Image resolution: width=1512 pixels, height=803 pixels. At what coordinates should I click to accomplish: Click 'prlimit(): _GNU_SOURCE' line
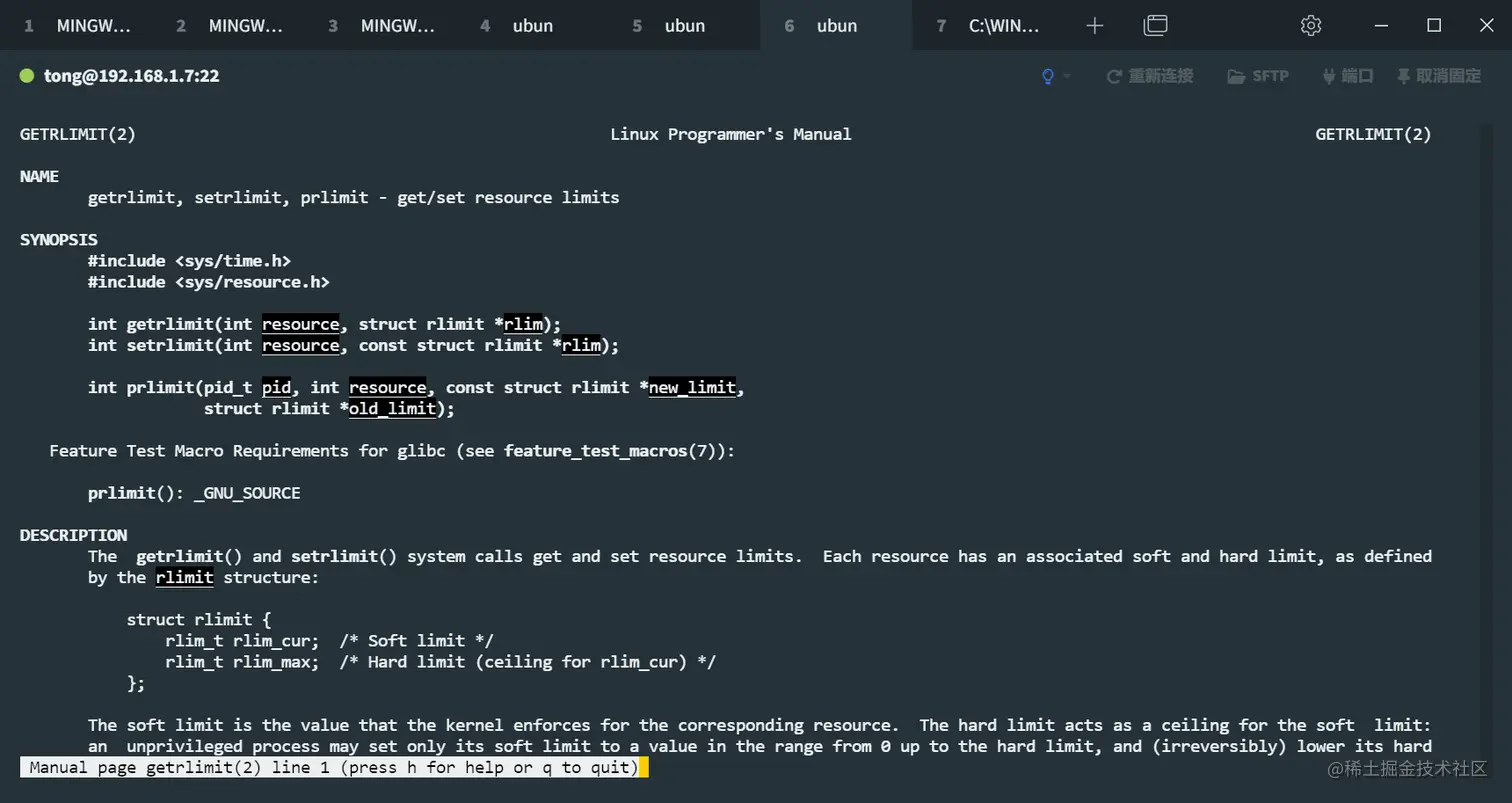194,493
